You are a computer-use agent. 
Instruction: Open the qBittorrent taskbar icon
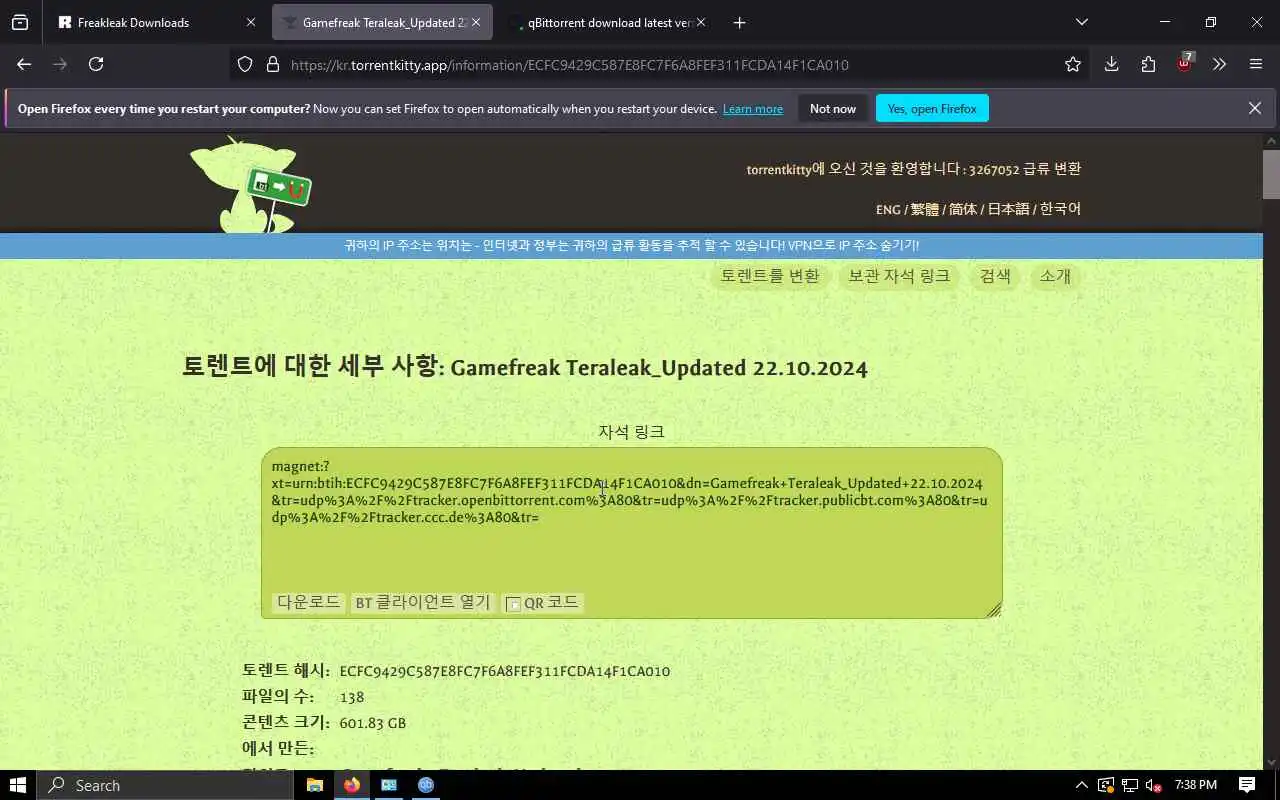pyautogui.click(x=426, y=785)
